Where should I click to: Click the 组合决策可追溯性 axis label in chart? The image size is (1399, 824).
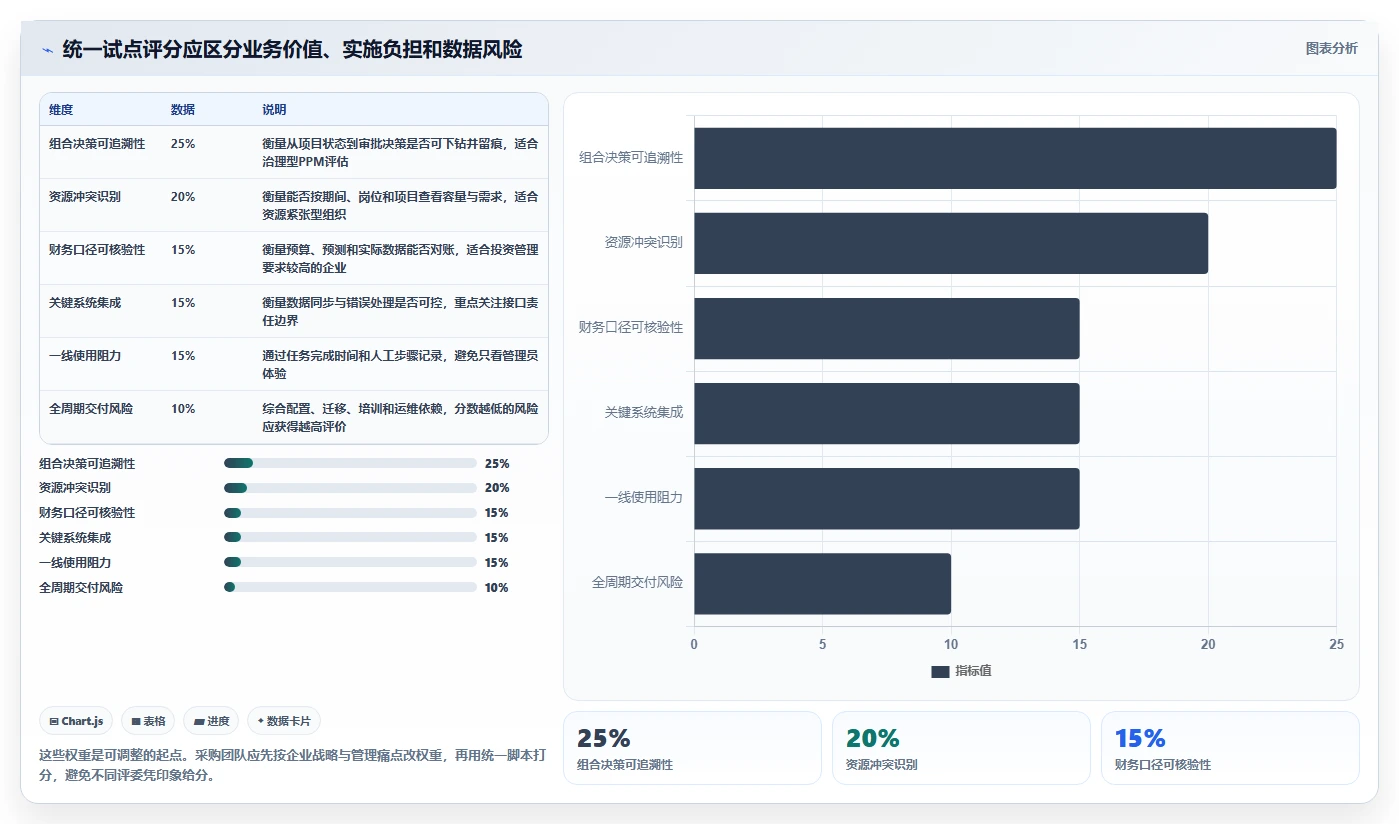(x=631, y=158)
